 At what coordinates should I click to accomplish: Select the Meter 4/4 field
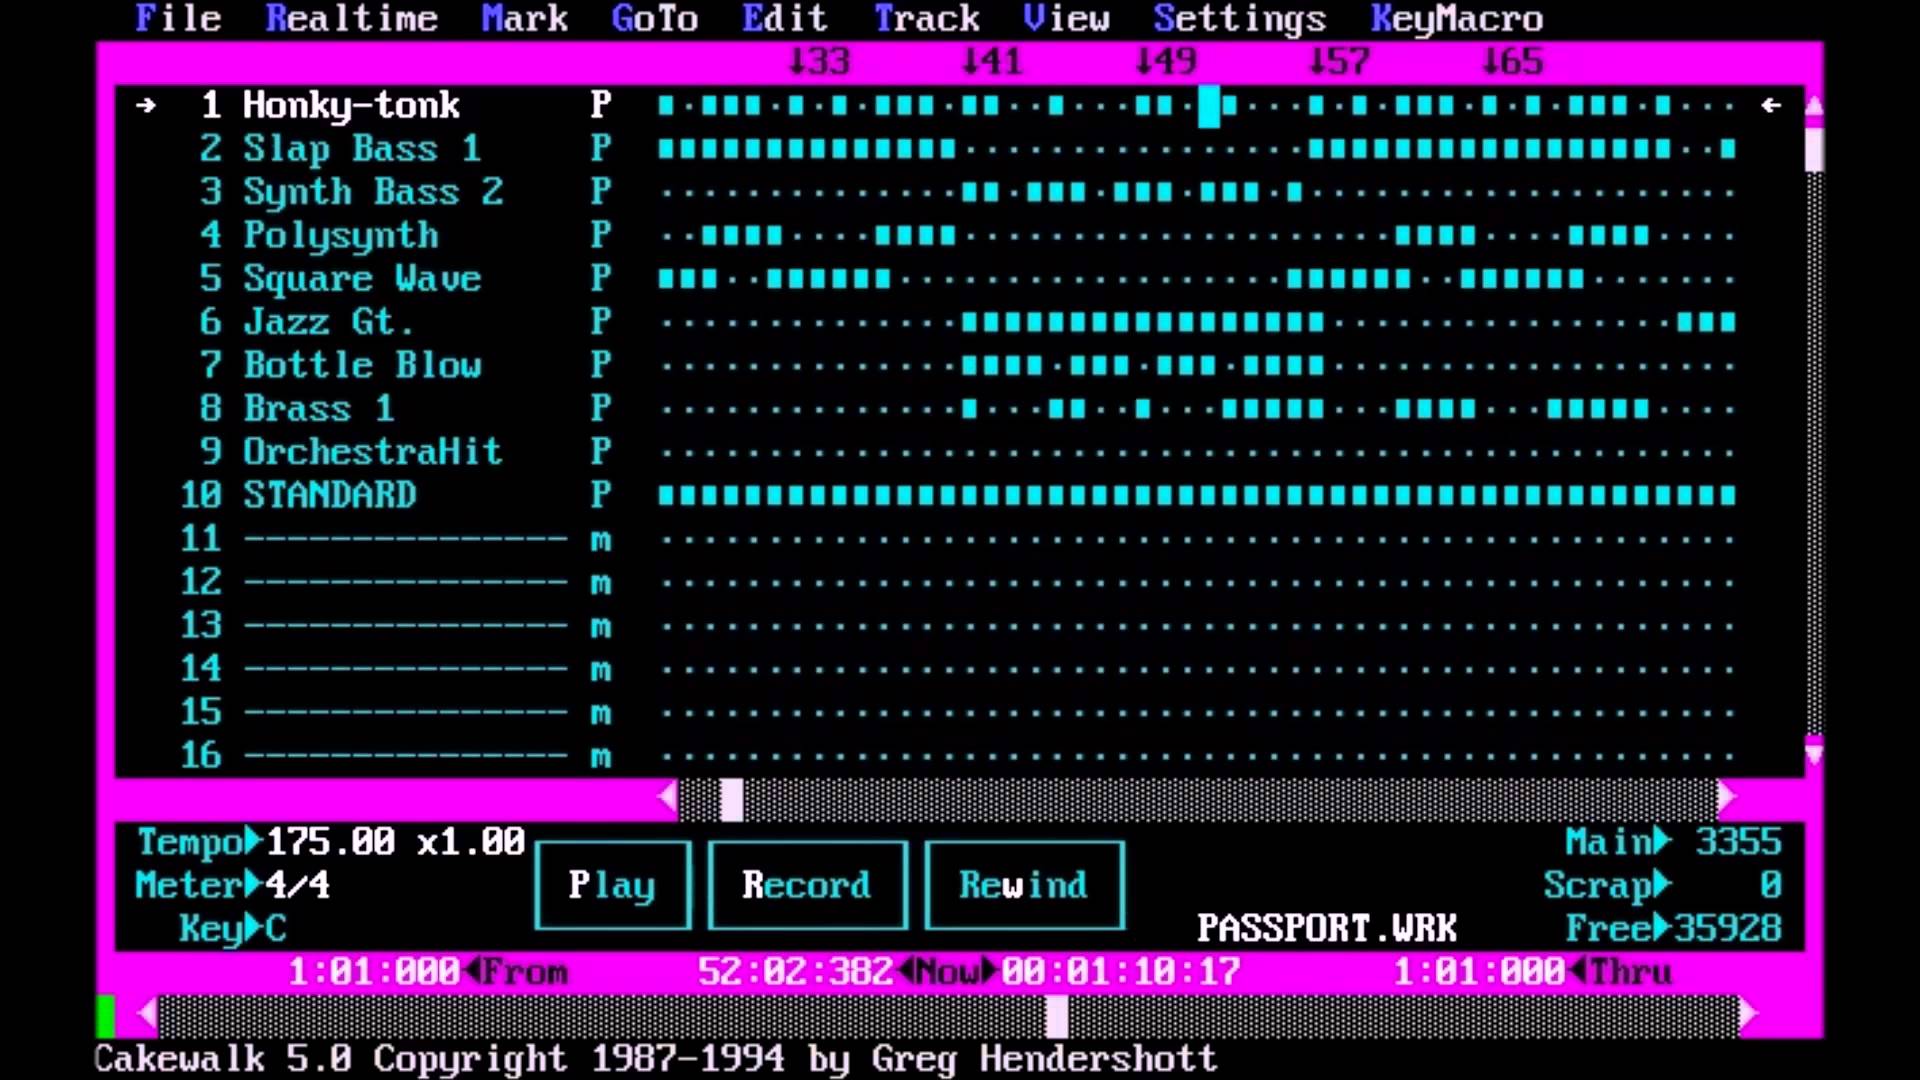click(x=298, y=885)
